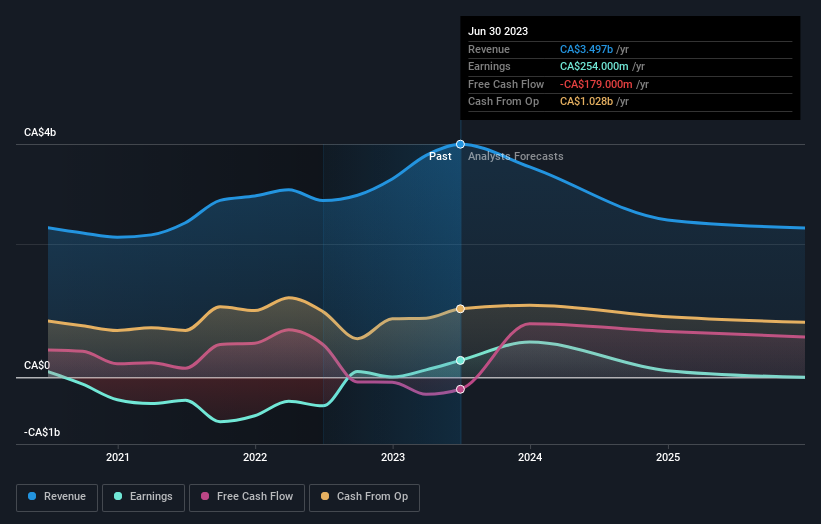The width and height of the screenshot is (821, 524).
Task: Click the CA$254.000m earnings value
Action: point(594,66)
